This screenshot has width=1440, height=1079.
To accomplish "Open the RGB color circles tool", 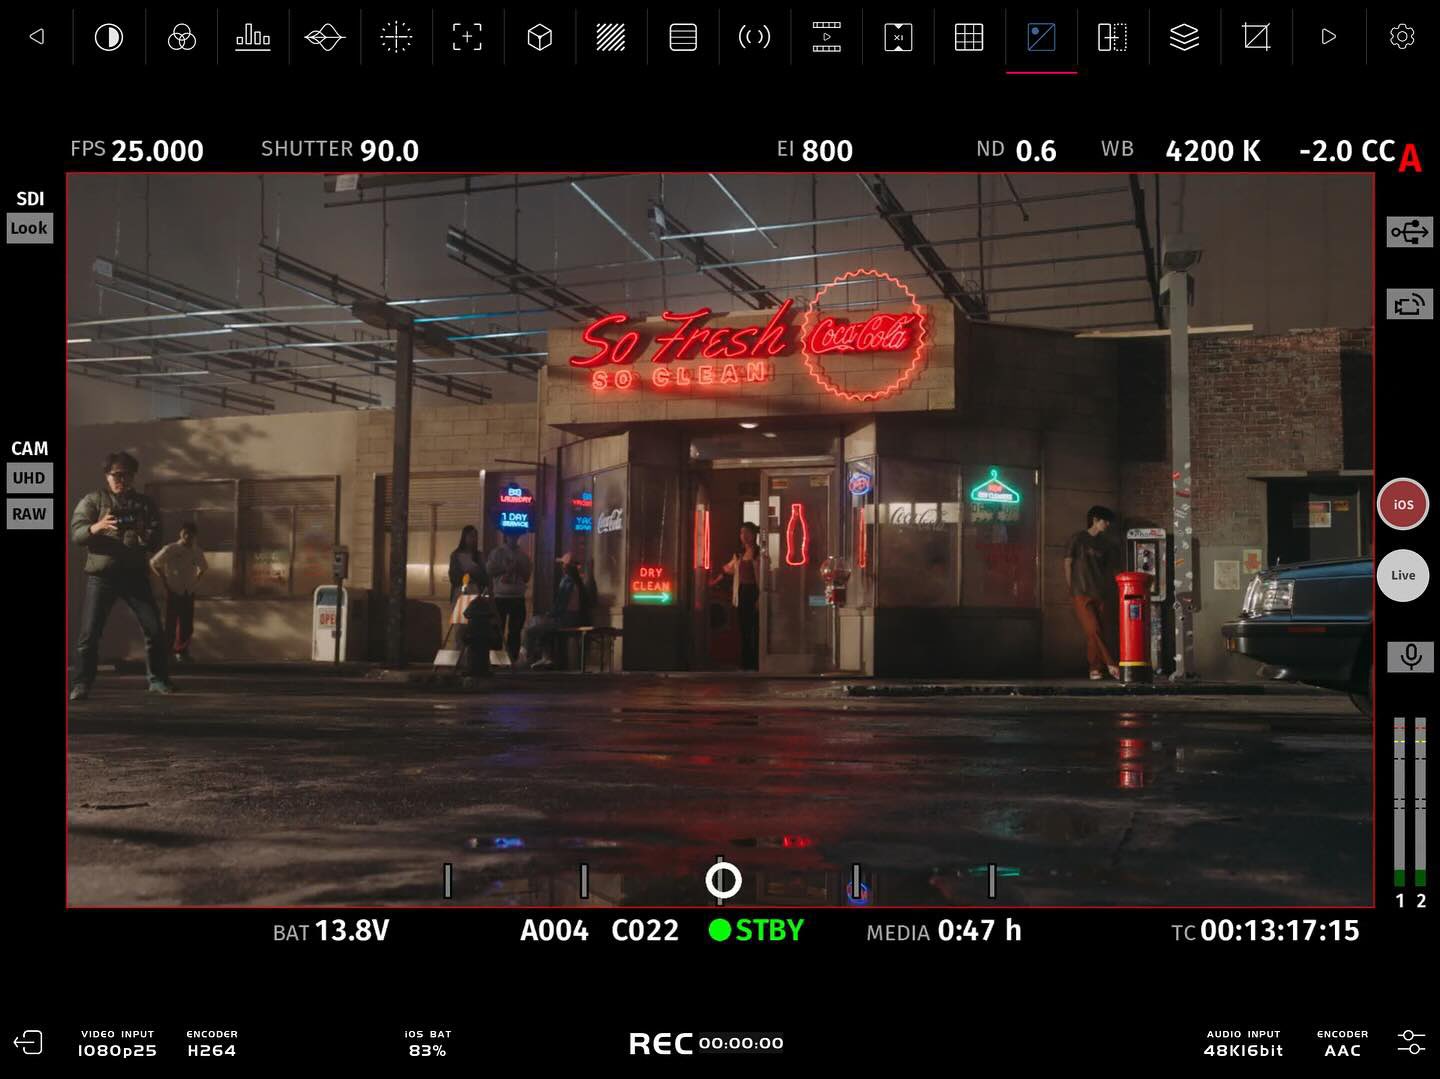I will 181,38.
